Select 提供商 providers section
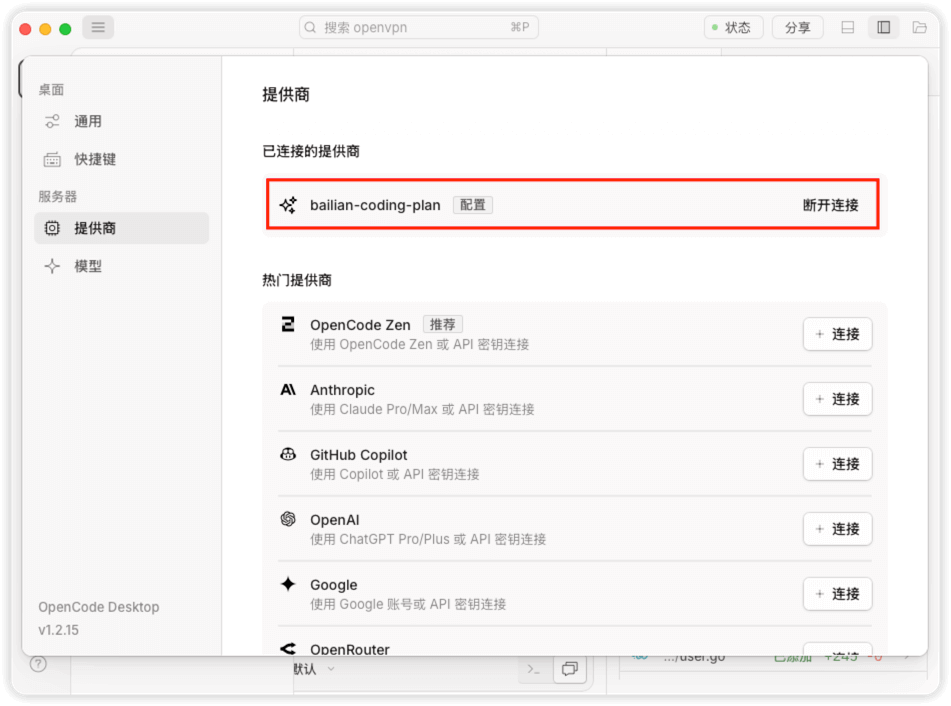This screenshot has width=951, height=706. coord(121,228)
